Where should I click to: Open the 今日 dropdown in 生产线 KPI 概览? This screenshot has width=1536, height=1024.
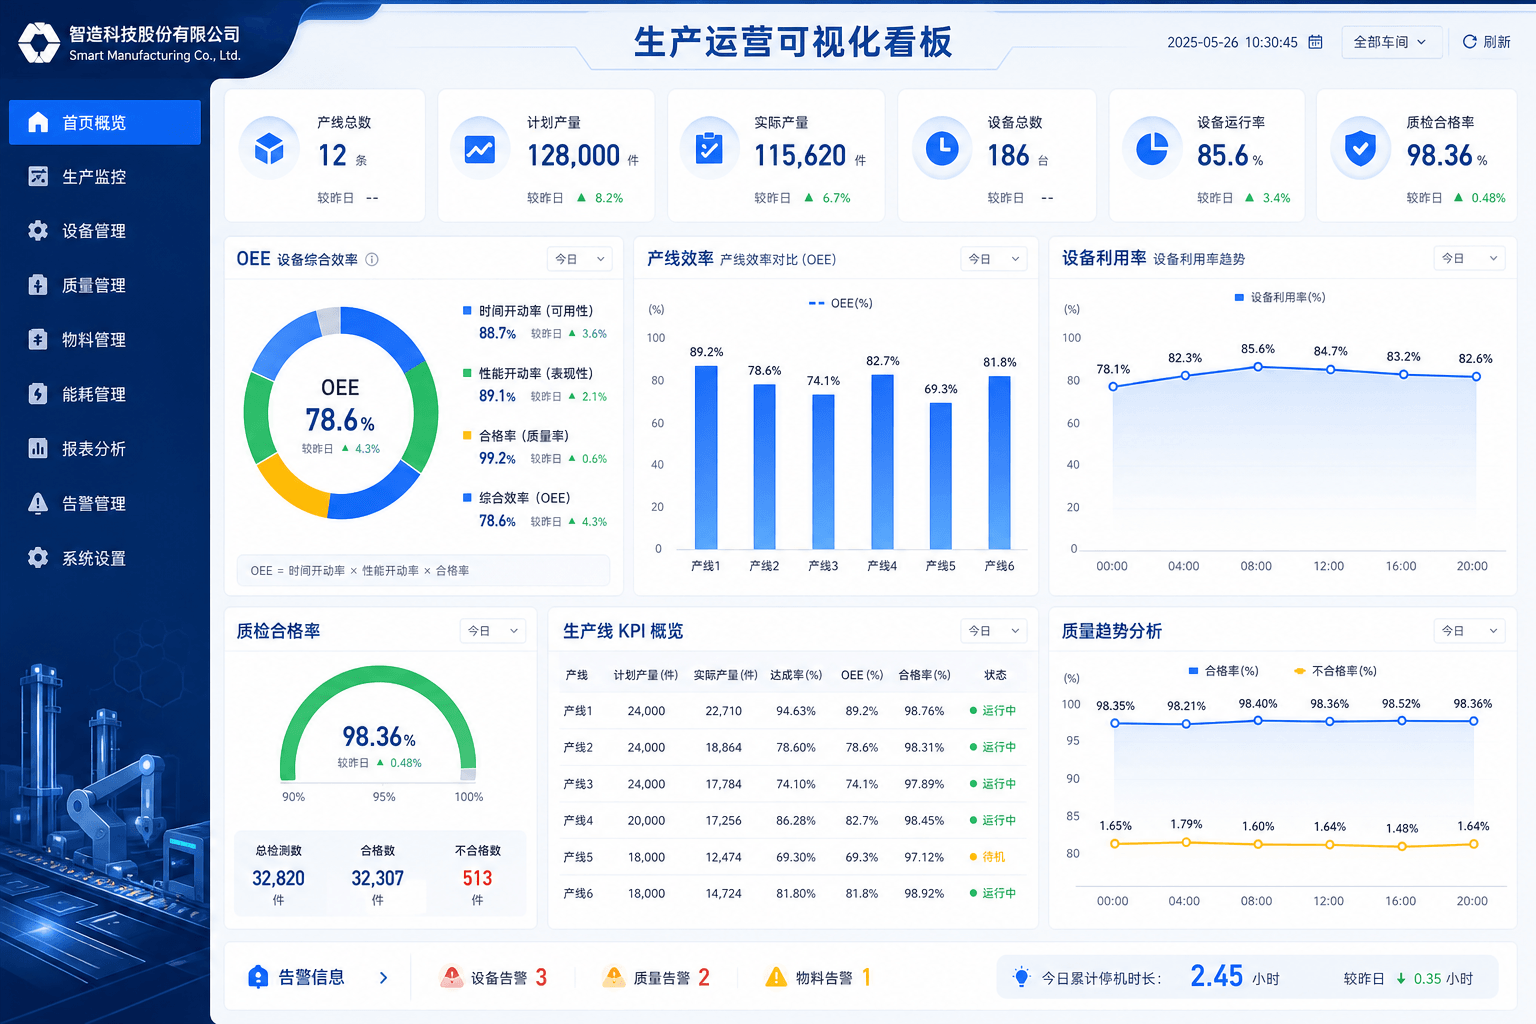994,631
